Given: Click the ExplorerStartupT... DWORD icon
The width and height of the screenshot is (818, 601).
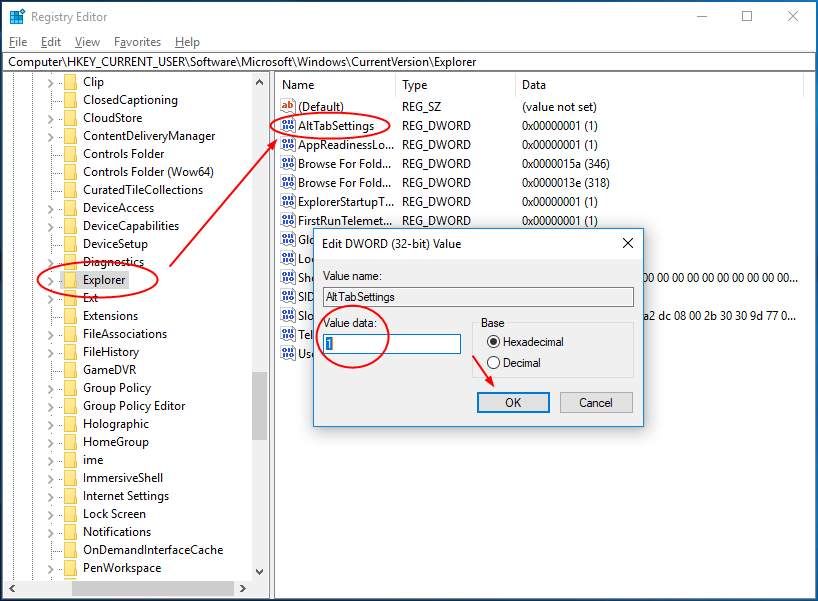Looking at the screenshot, I should [287, 202].
